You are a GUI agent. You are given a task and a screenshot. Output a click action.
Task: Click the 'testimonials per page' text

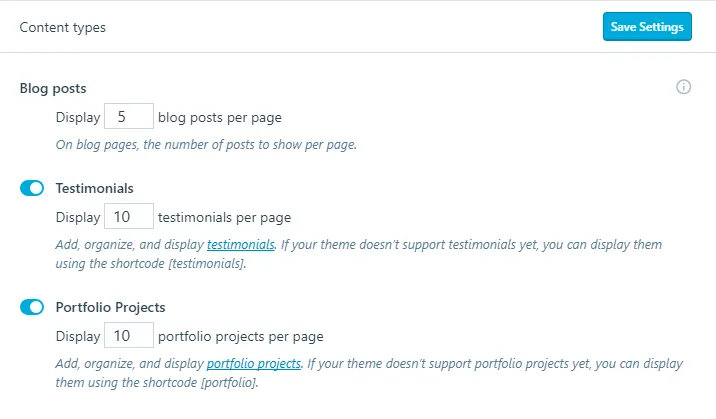[224, 218]
